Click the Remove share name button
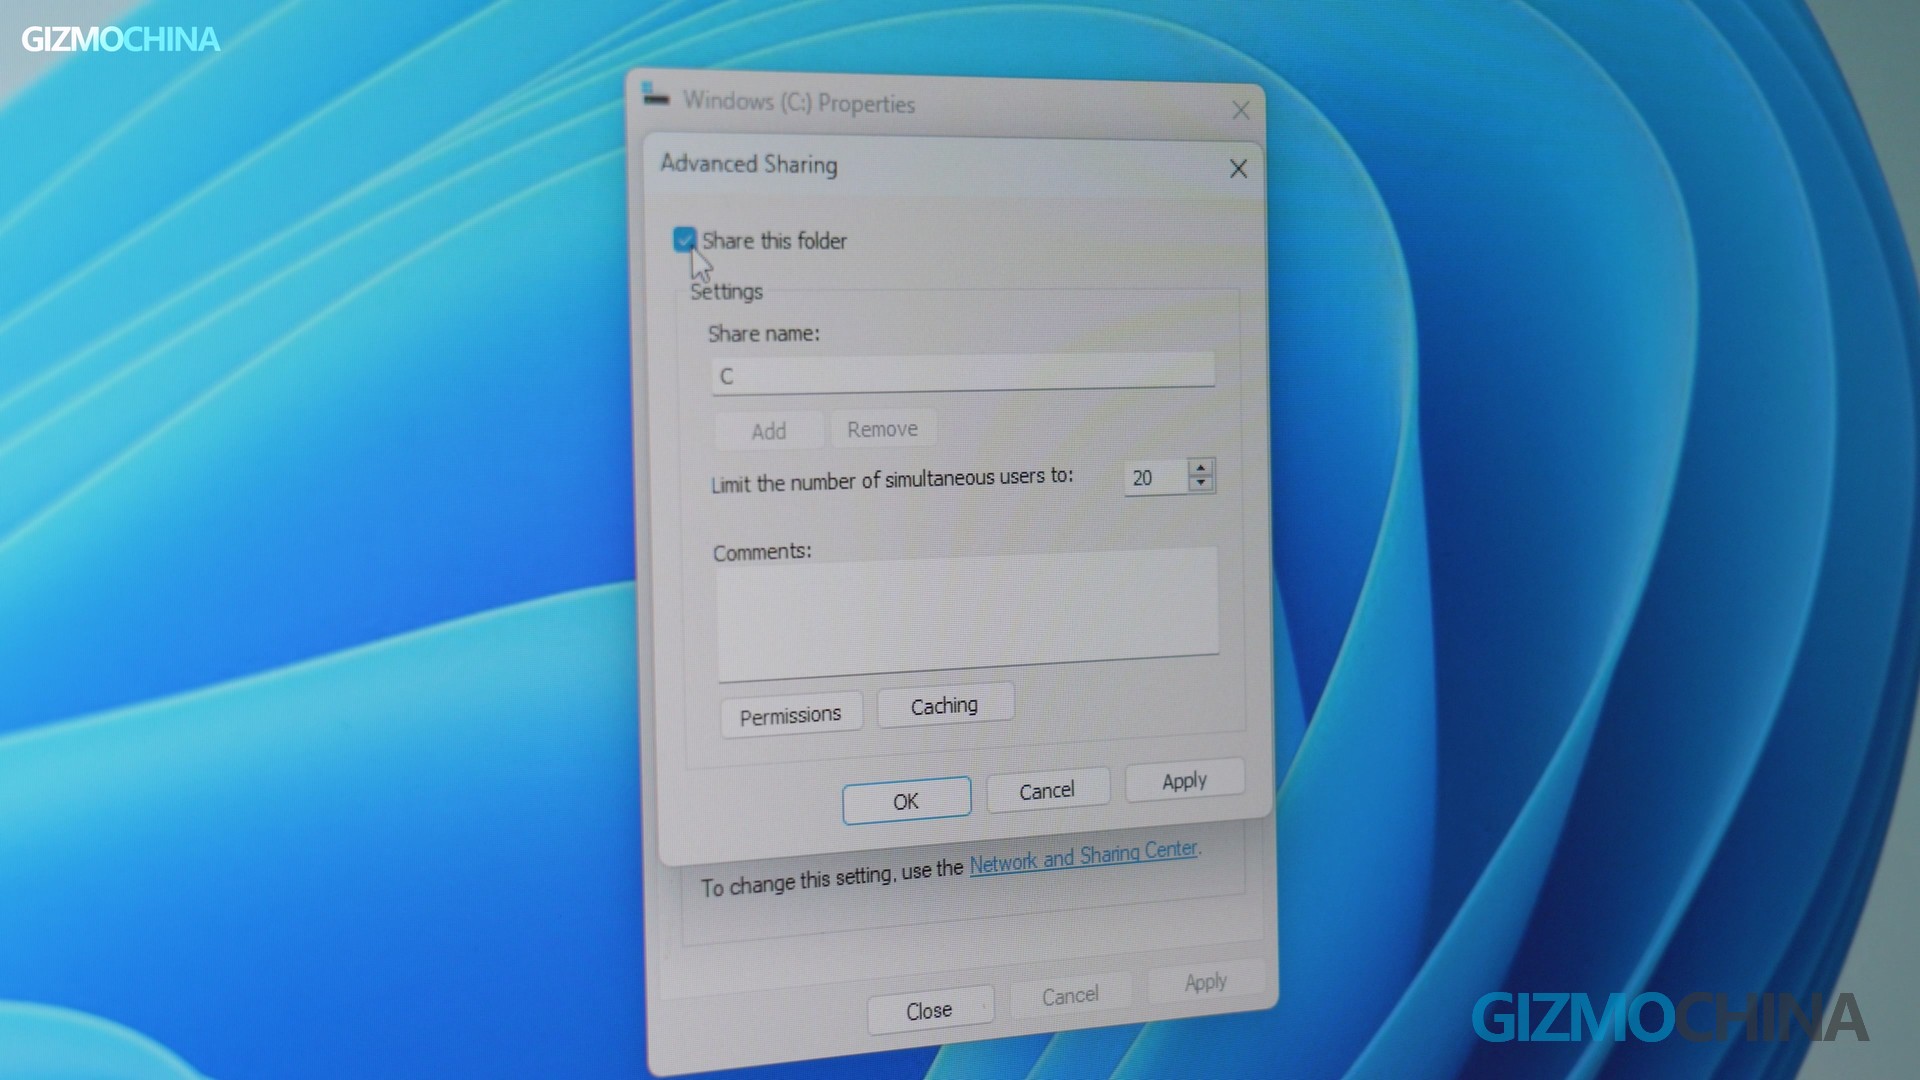Viewport: 1920px width, 1080px height. coord(882,429)
